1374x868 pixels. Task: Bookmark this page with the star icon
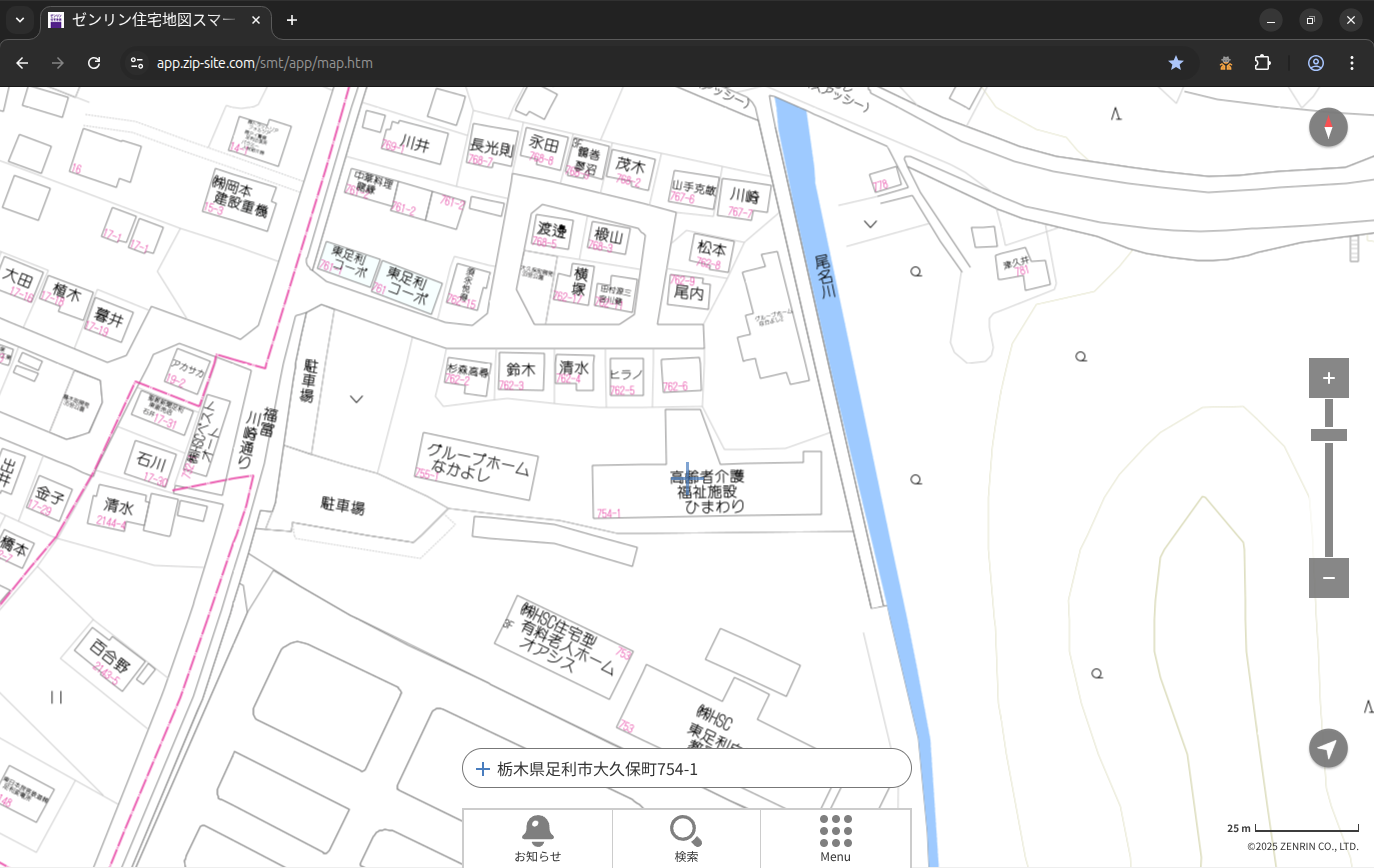pyautogui.click(x=1176, y=63)
